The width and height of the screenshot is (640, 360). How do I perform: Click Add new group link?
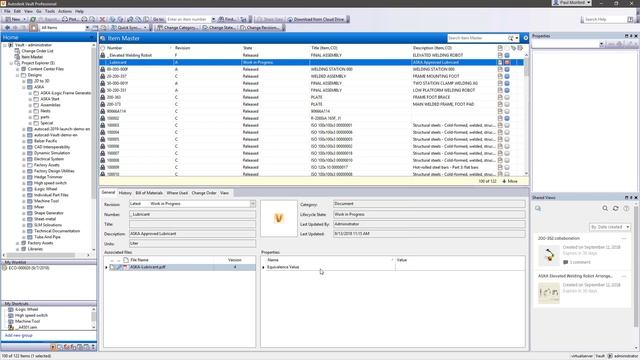click(18, 336)
